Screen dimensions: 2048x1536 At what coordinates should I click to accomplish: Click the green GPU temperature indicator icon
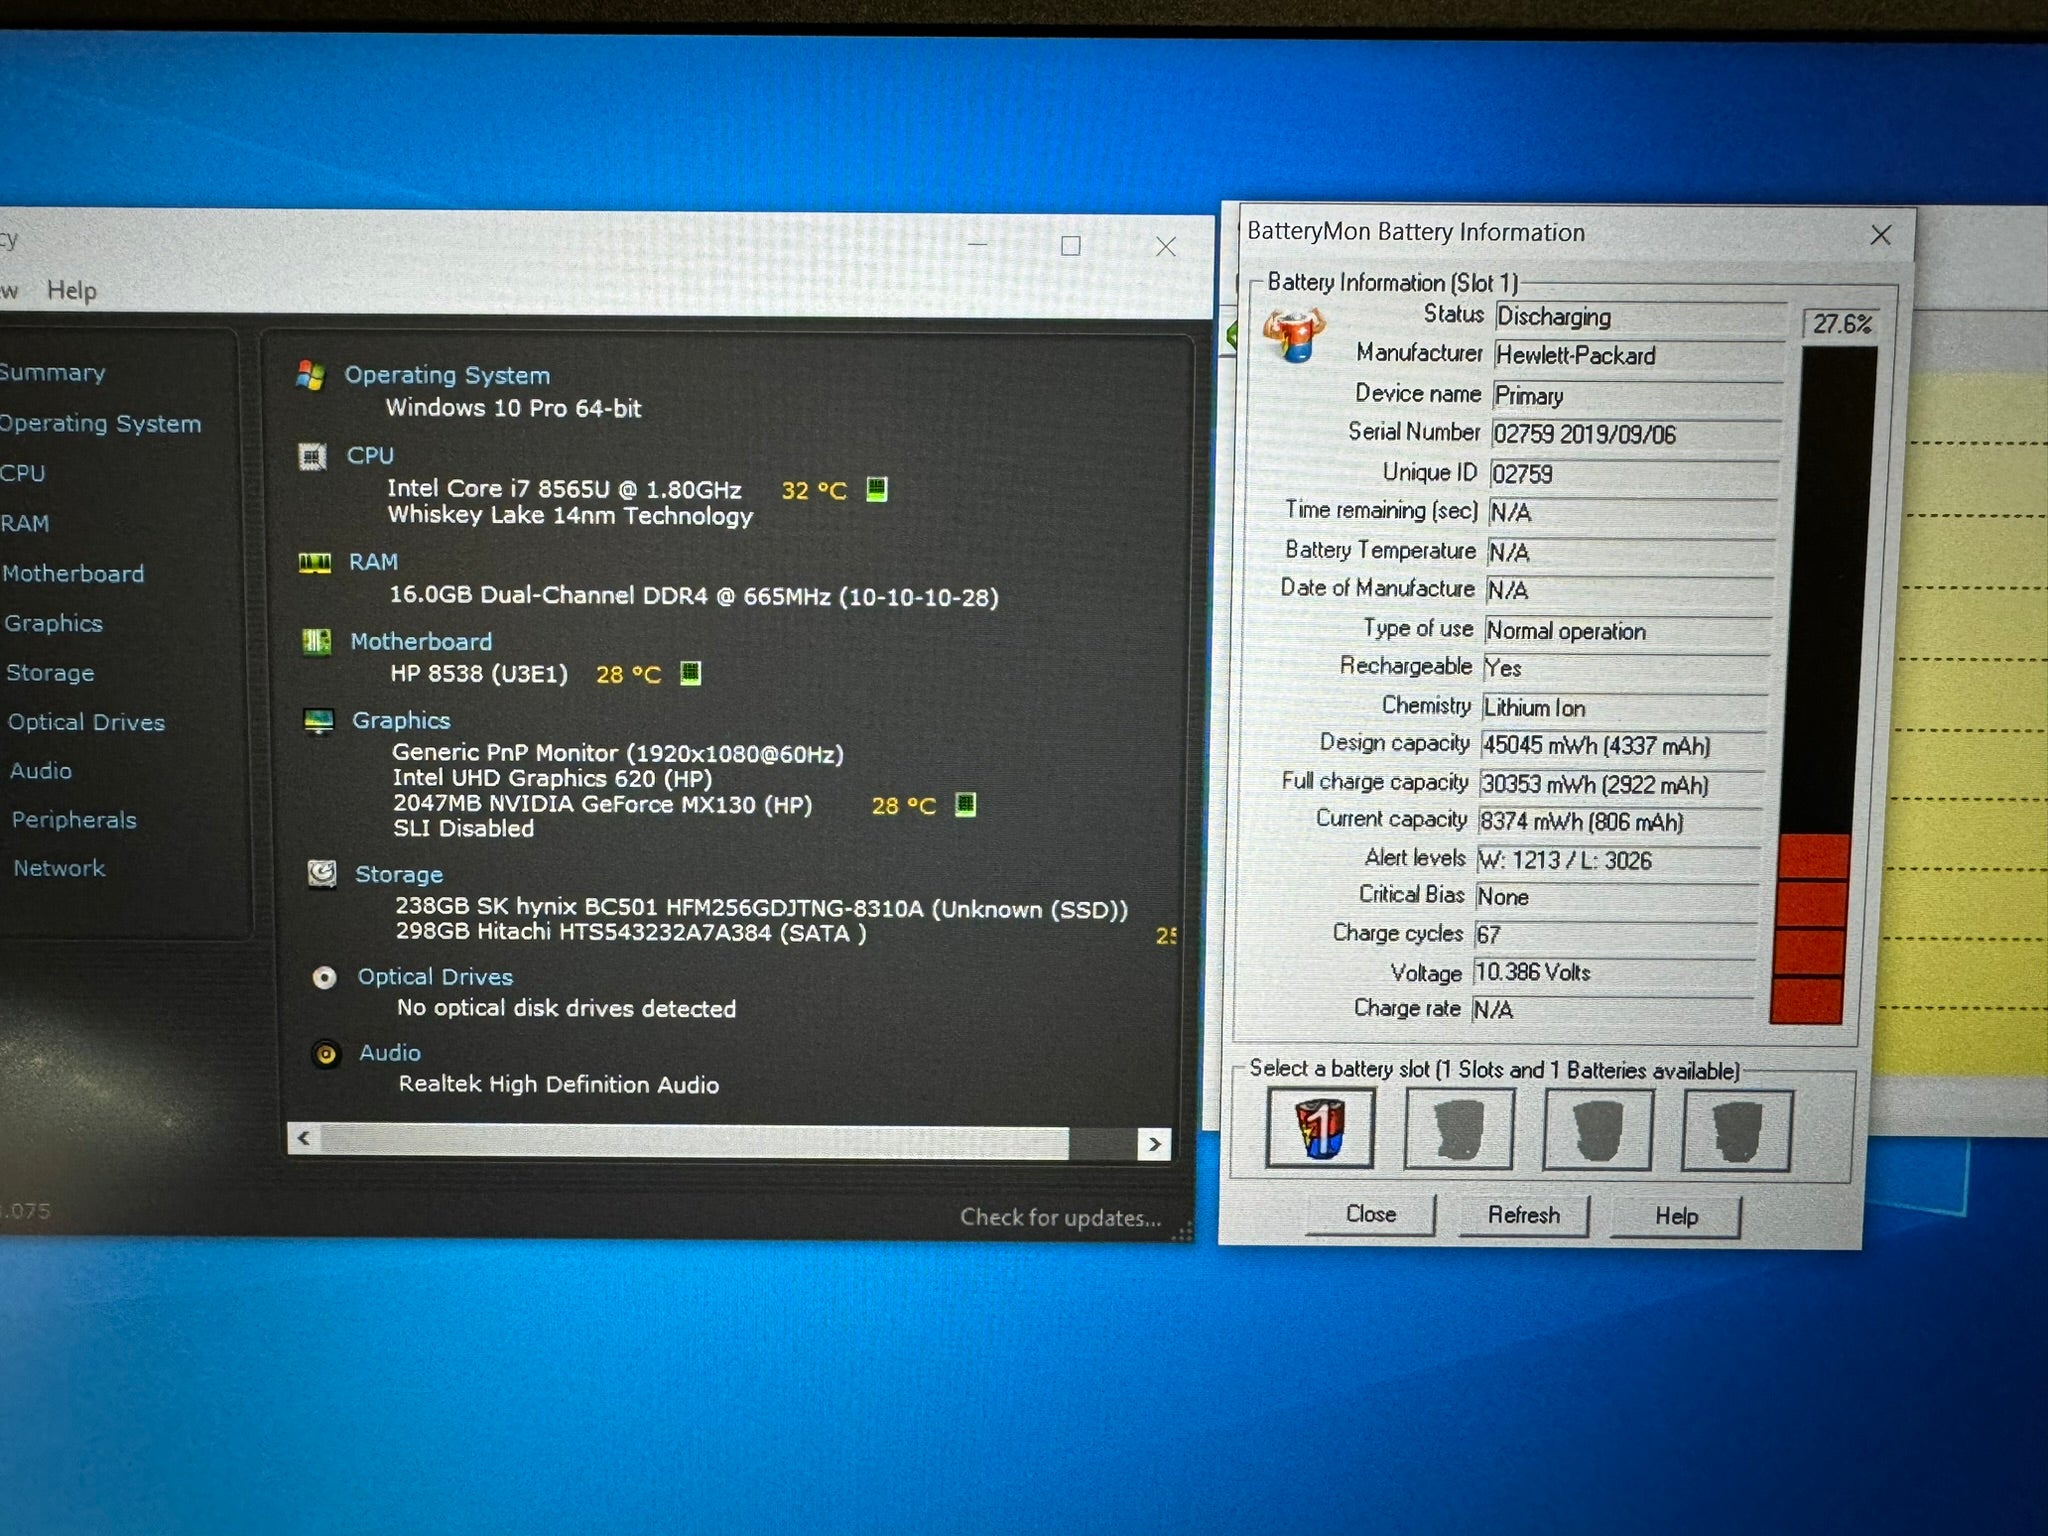pyautogui.click(x=965, y=804)
